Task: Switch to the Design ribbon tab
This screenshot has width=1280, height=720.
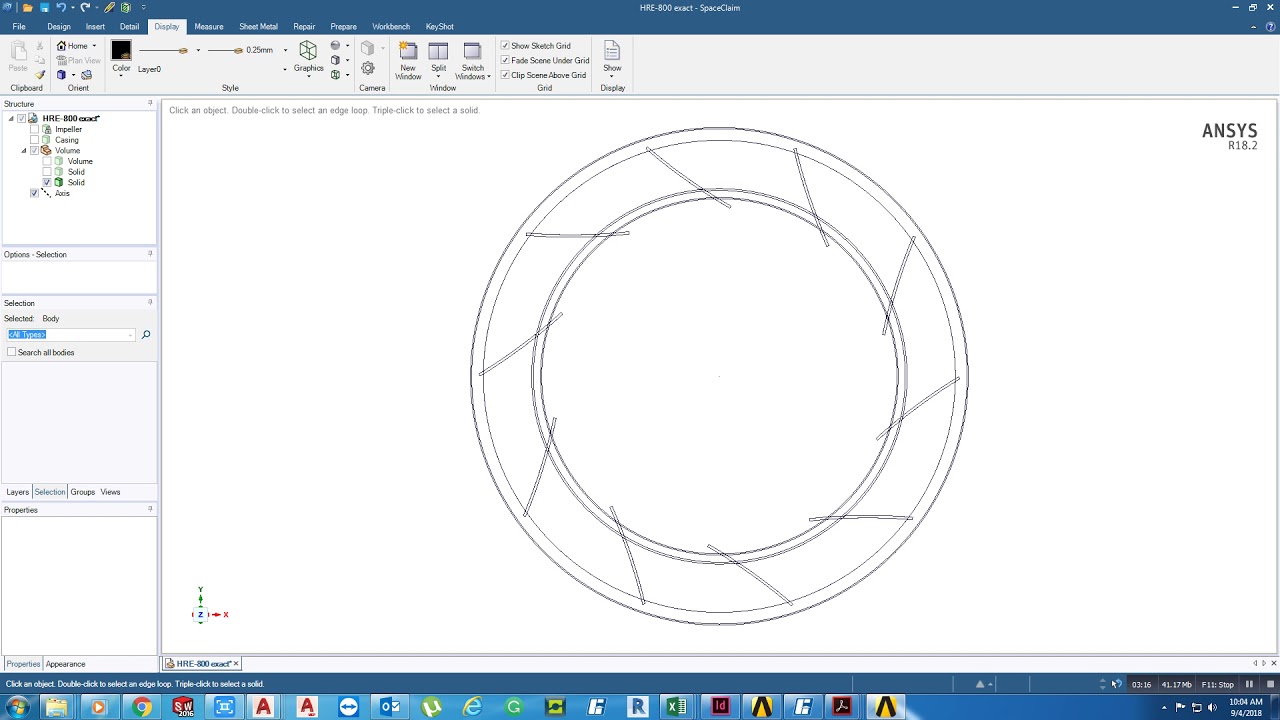Action: pyautogui.click(x=59, y=26)
